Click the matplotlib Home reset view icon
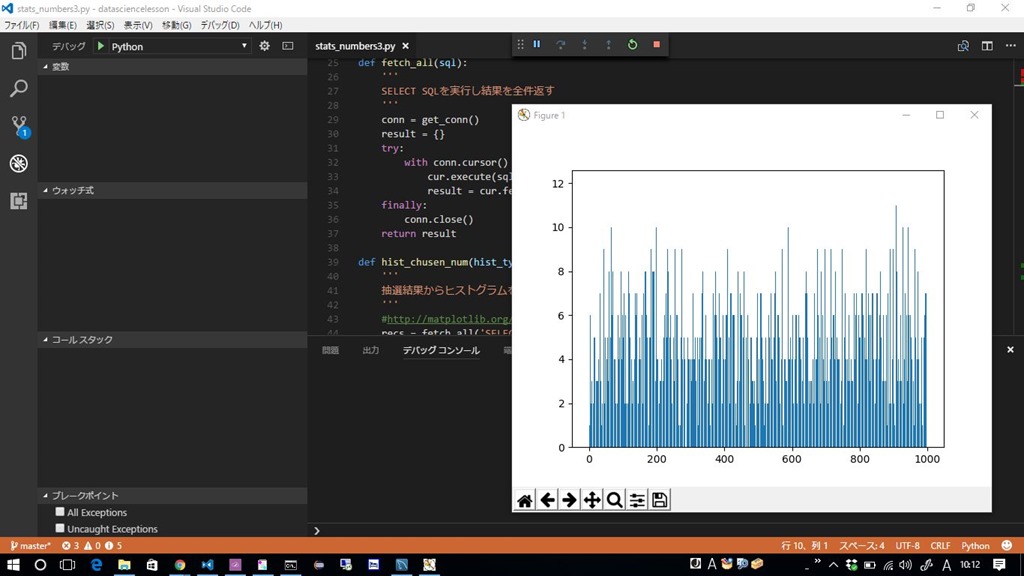 pyautogui.click(x=525, y=500)
